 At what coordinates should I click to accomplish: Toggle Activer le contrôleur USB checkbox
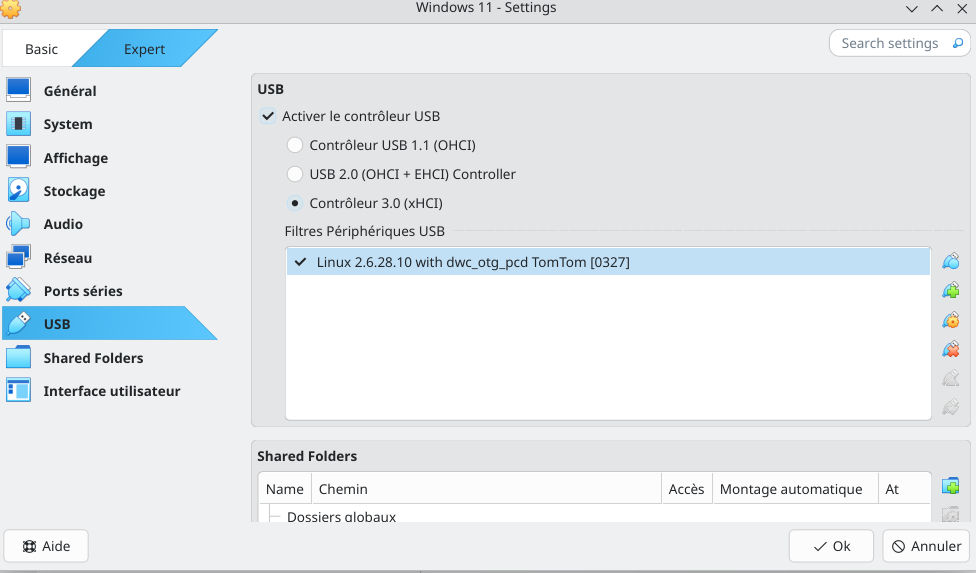coord(268,116)
